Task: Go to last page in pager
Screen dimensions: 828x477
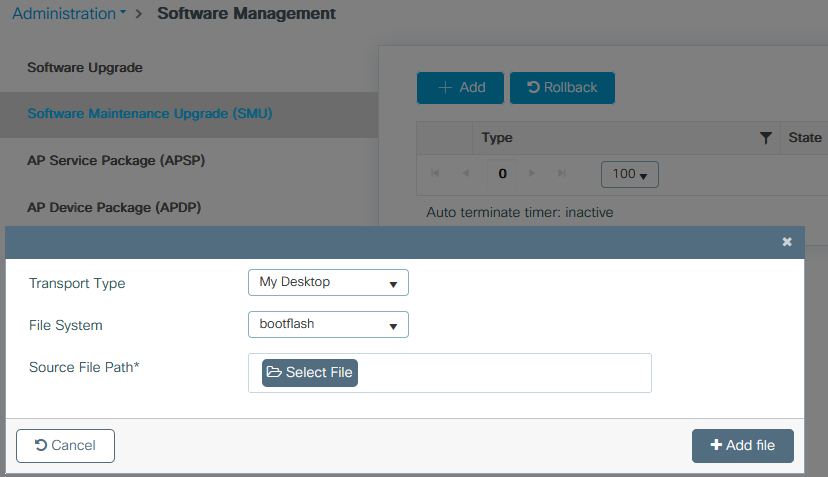Action: (562, 173)
